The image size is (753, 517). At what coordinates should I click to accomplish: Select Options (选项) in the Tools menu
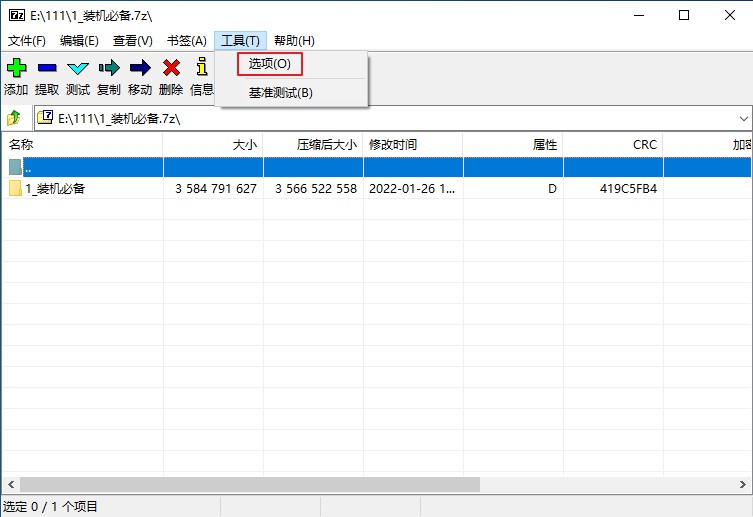[x=269, y=64]
